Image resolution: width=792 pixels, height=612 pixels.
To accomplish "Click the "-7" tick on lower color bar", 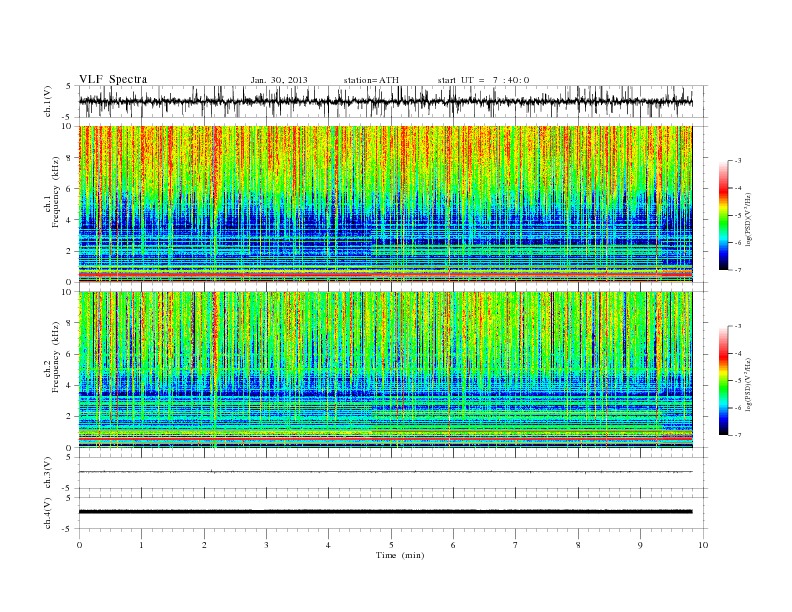I will (737, 435).
